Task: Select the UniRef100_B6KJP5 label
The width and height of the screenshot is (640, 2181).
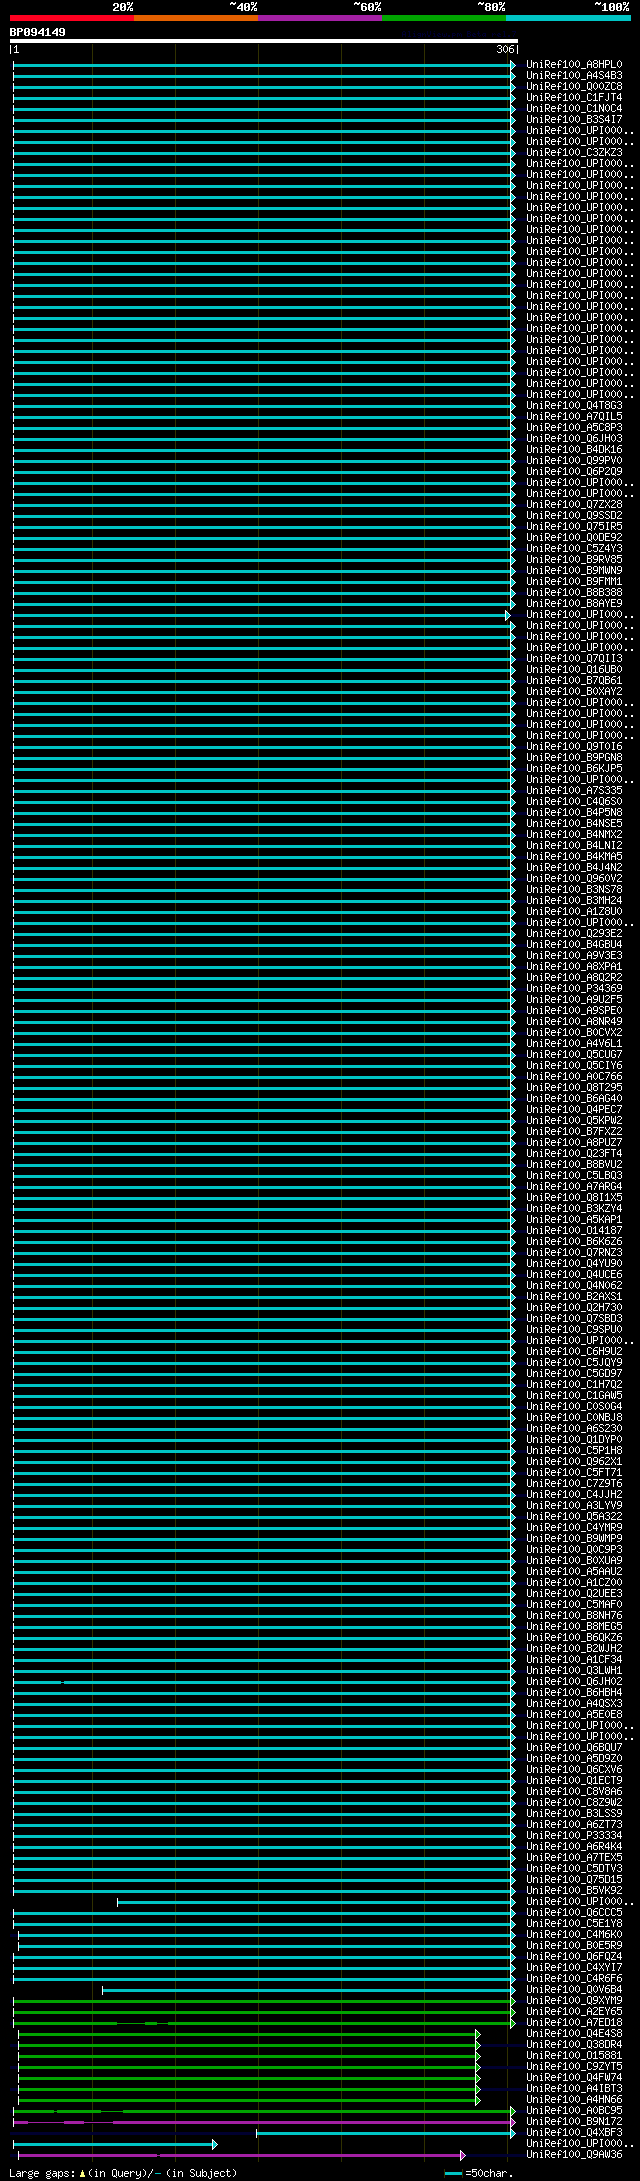Action: pyautogui.click(x=574, y=768)
